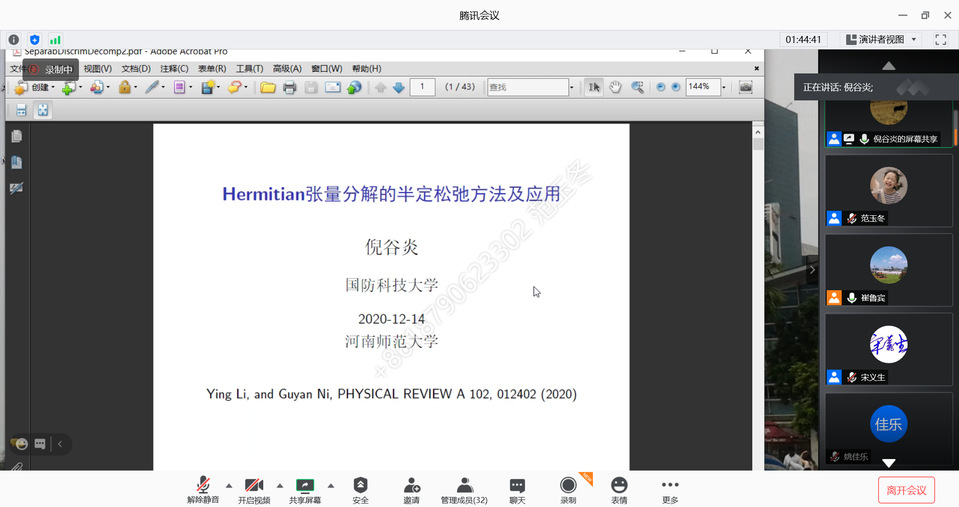Expand the 演讲者视图 view dropdown
The width and height of the screenshot is (959, 507).
[880, 39]
